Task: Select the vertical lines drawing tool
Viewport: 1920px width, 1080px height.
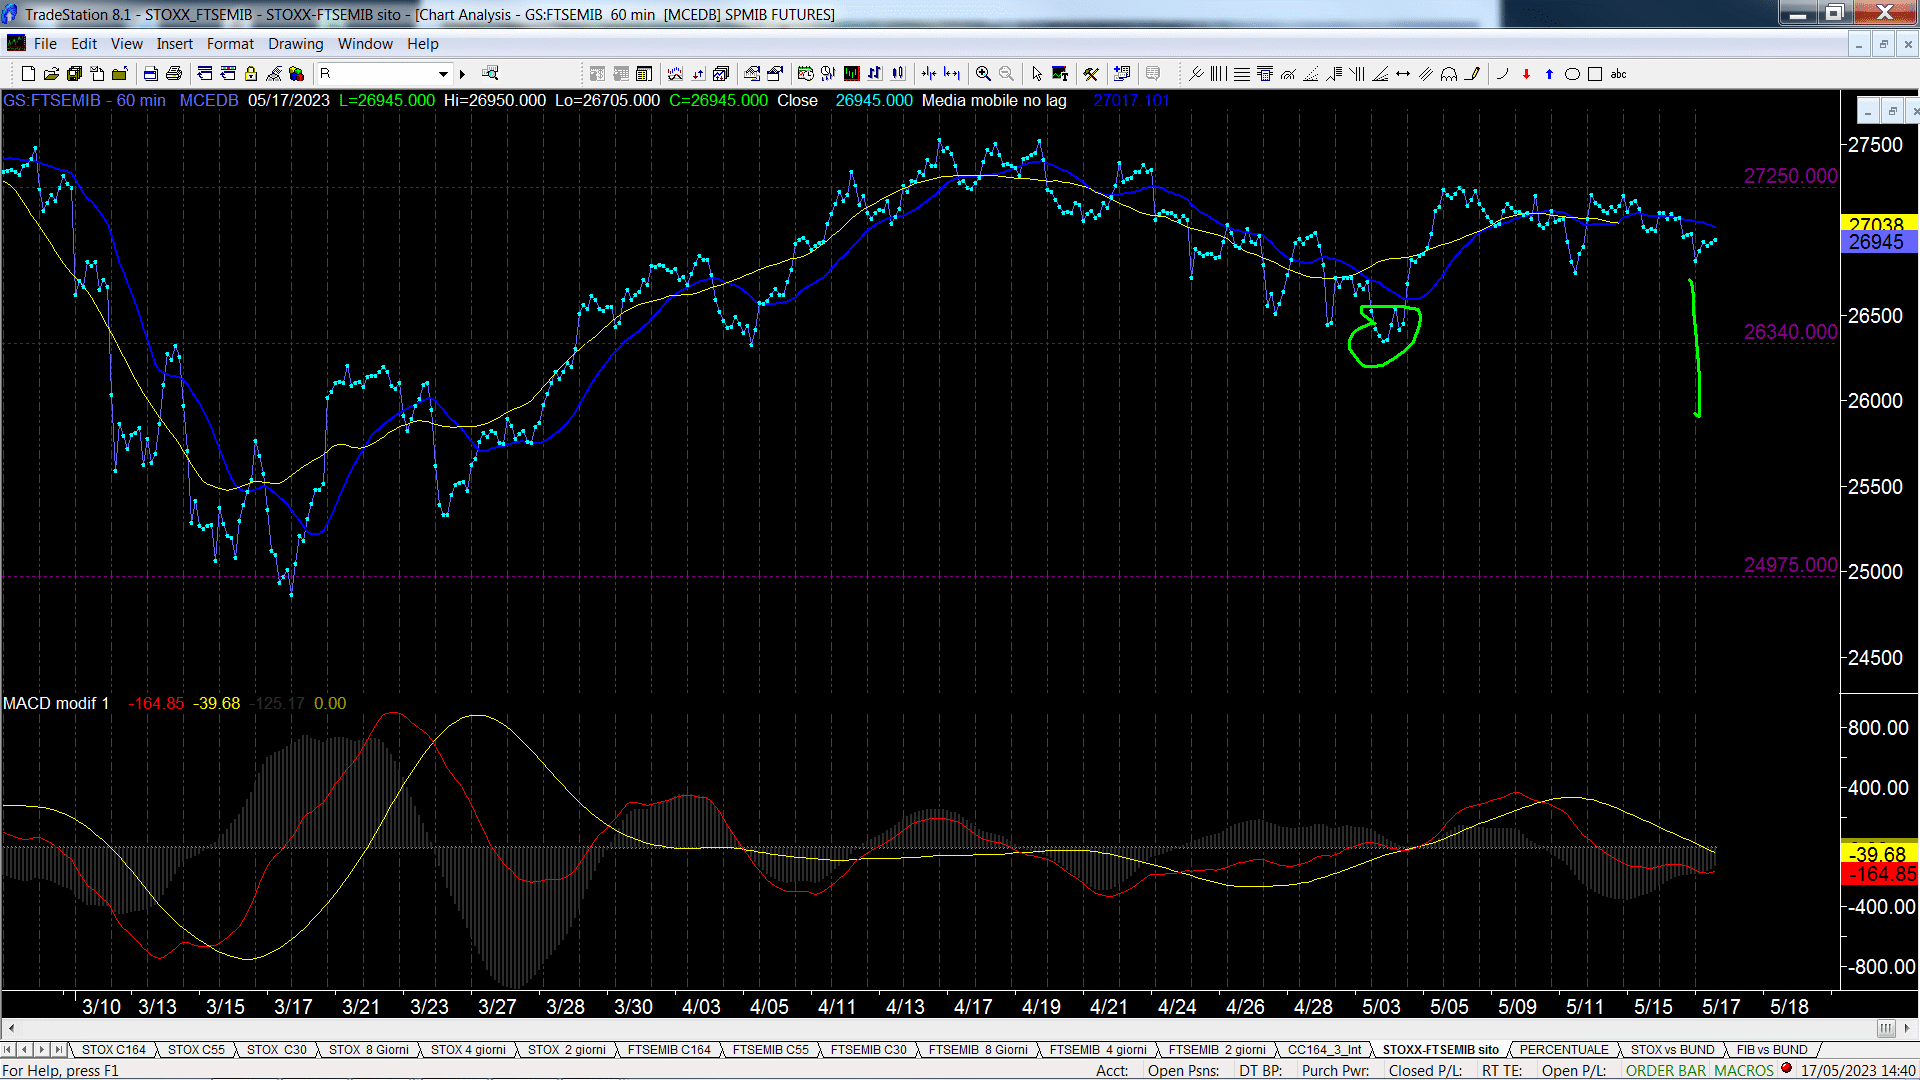Action: 1218,73
